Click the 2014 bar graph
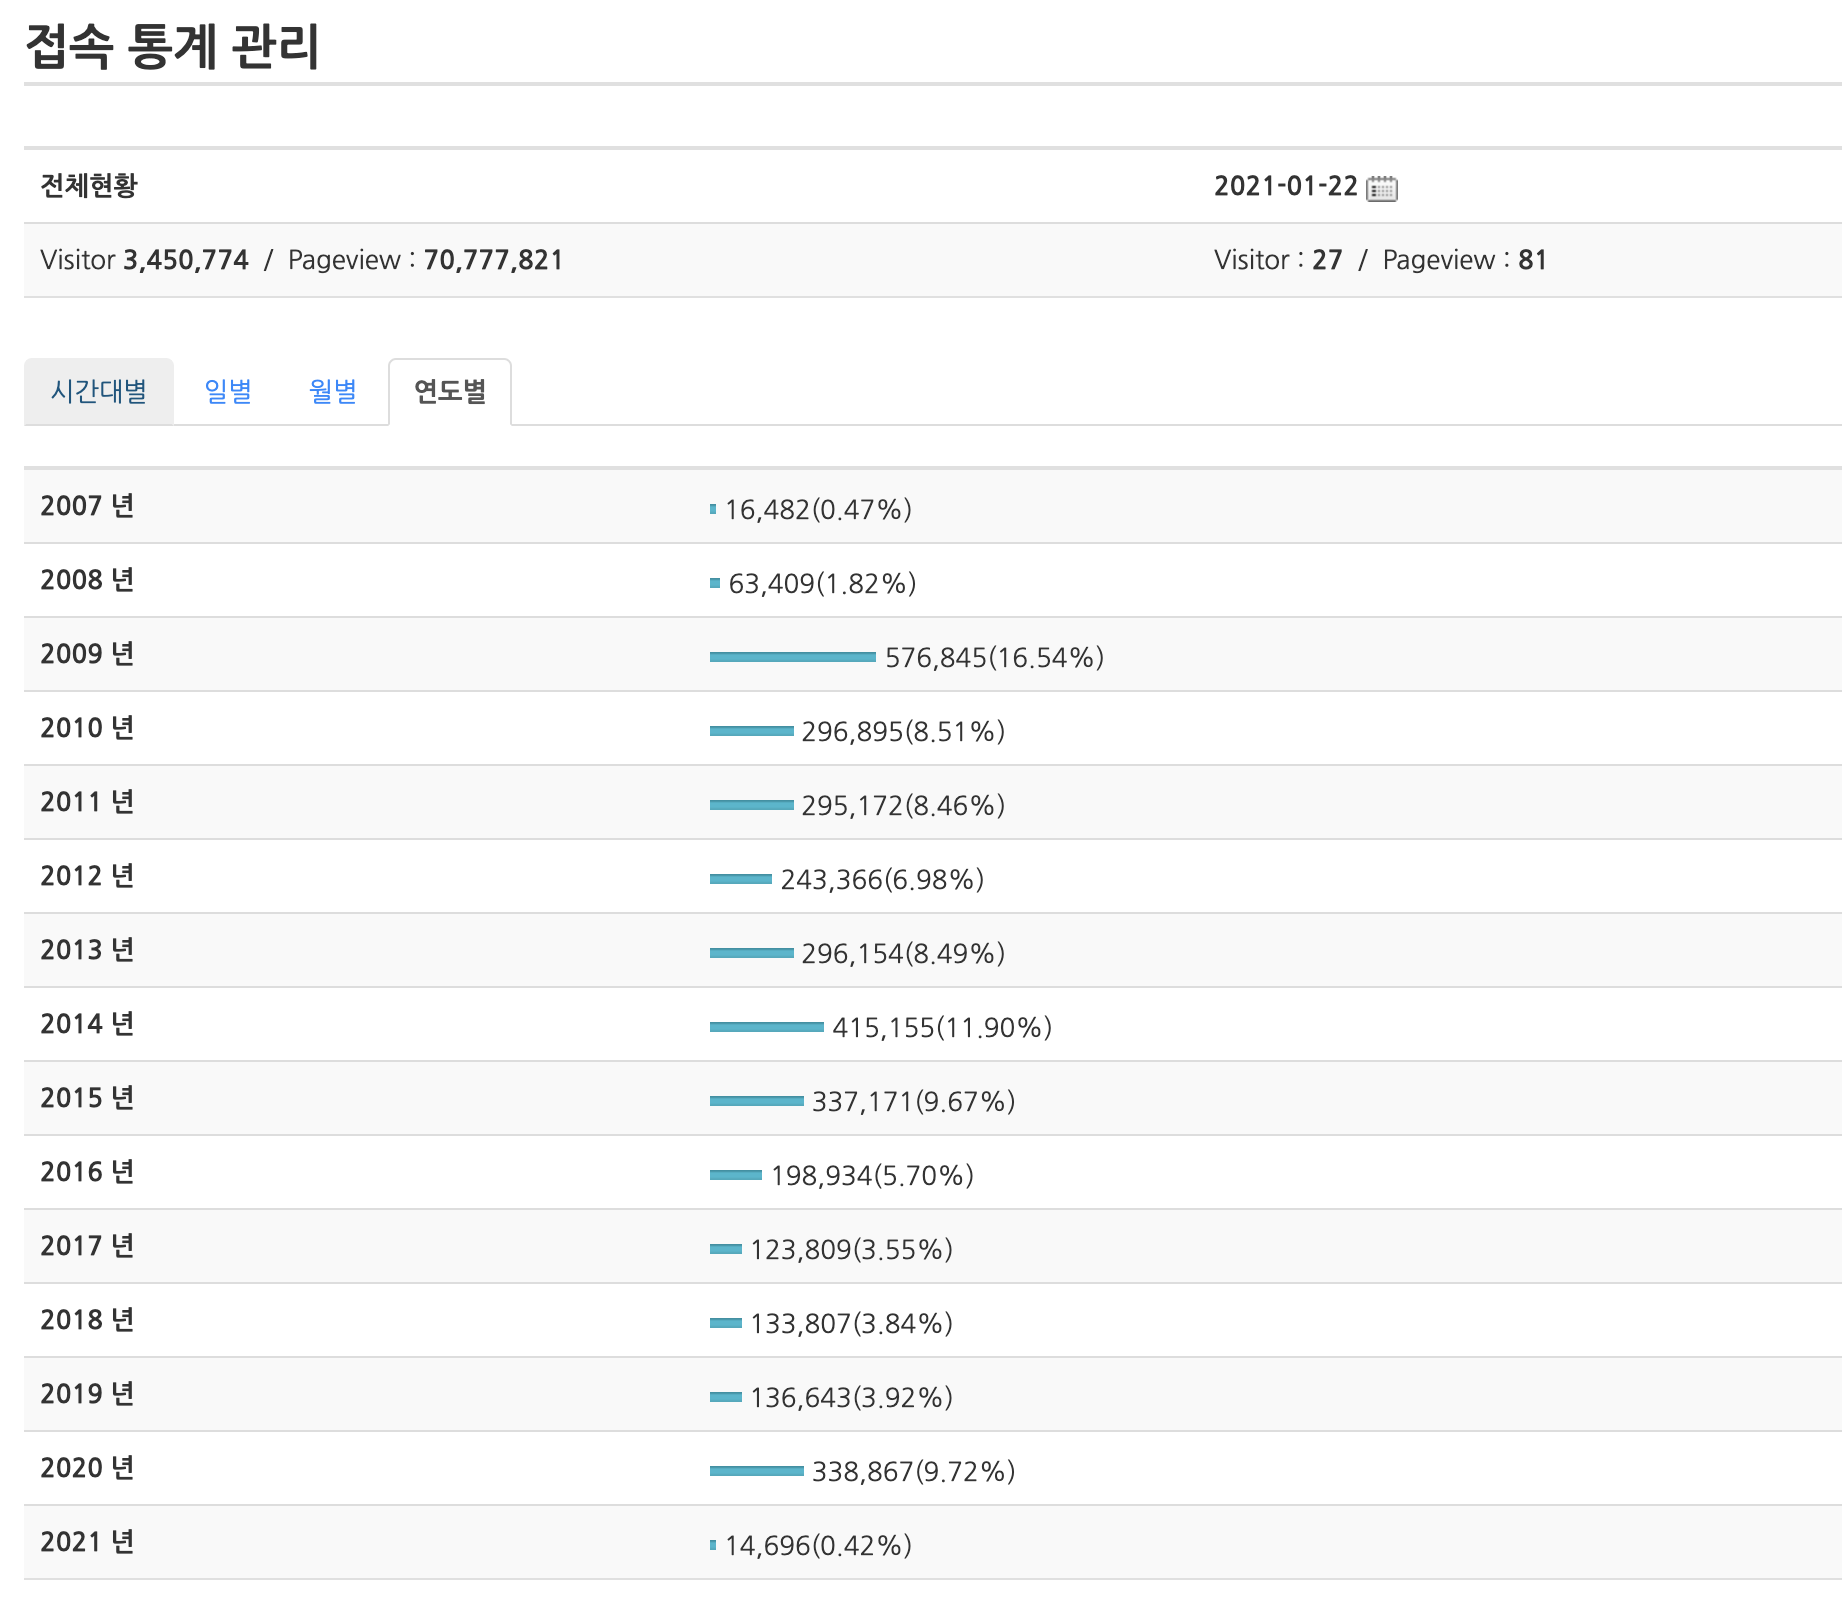Screen dimensions: 1842x1608 [767, 1027]
